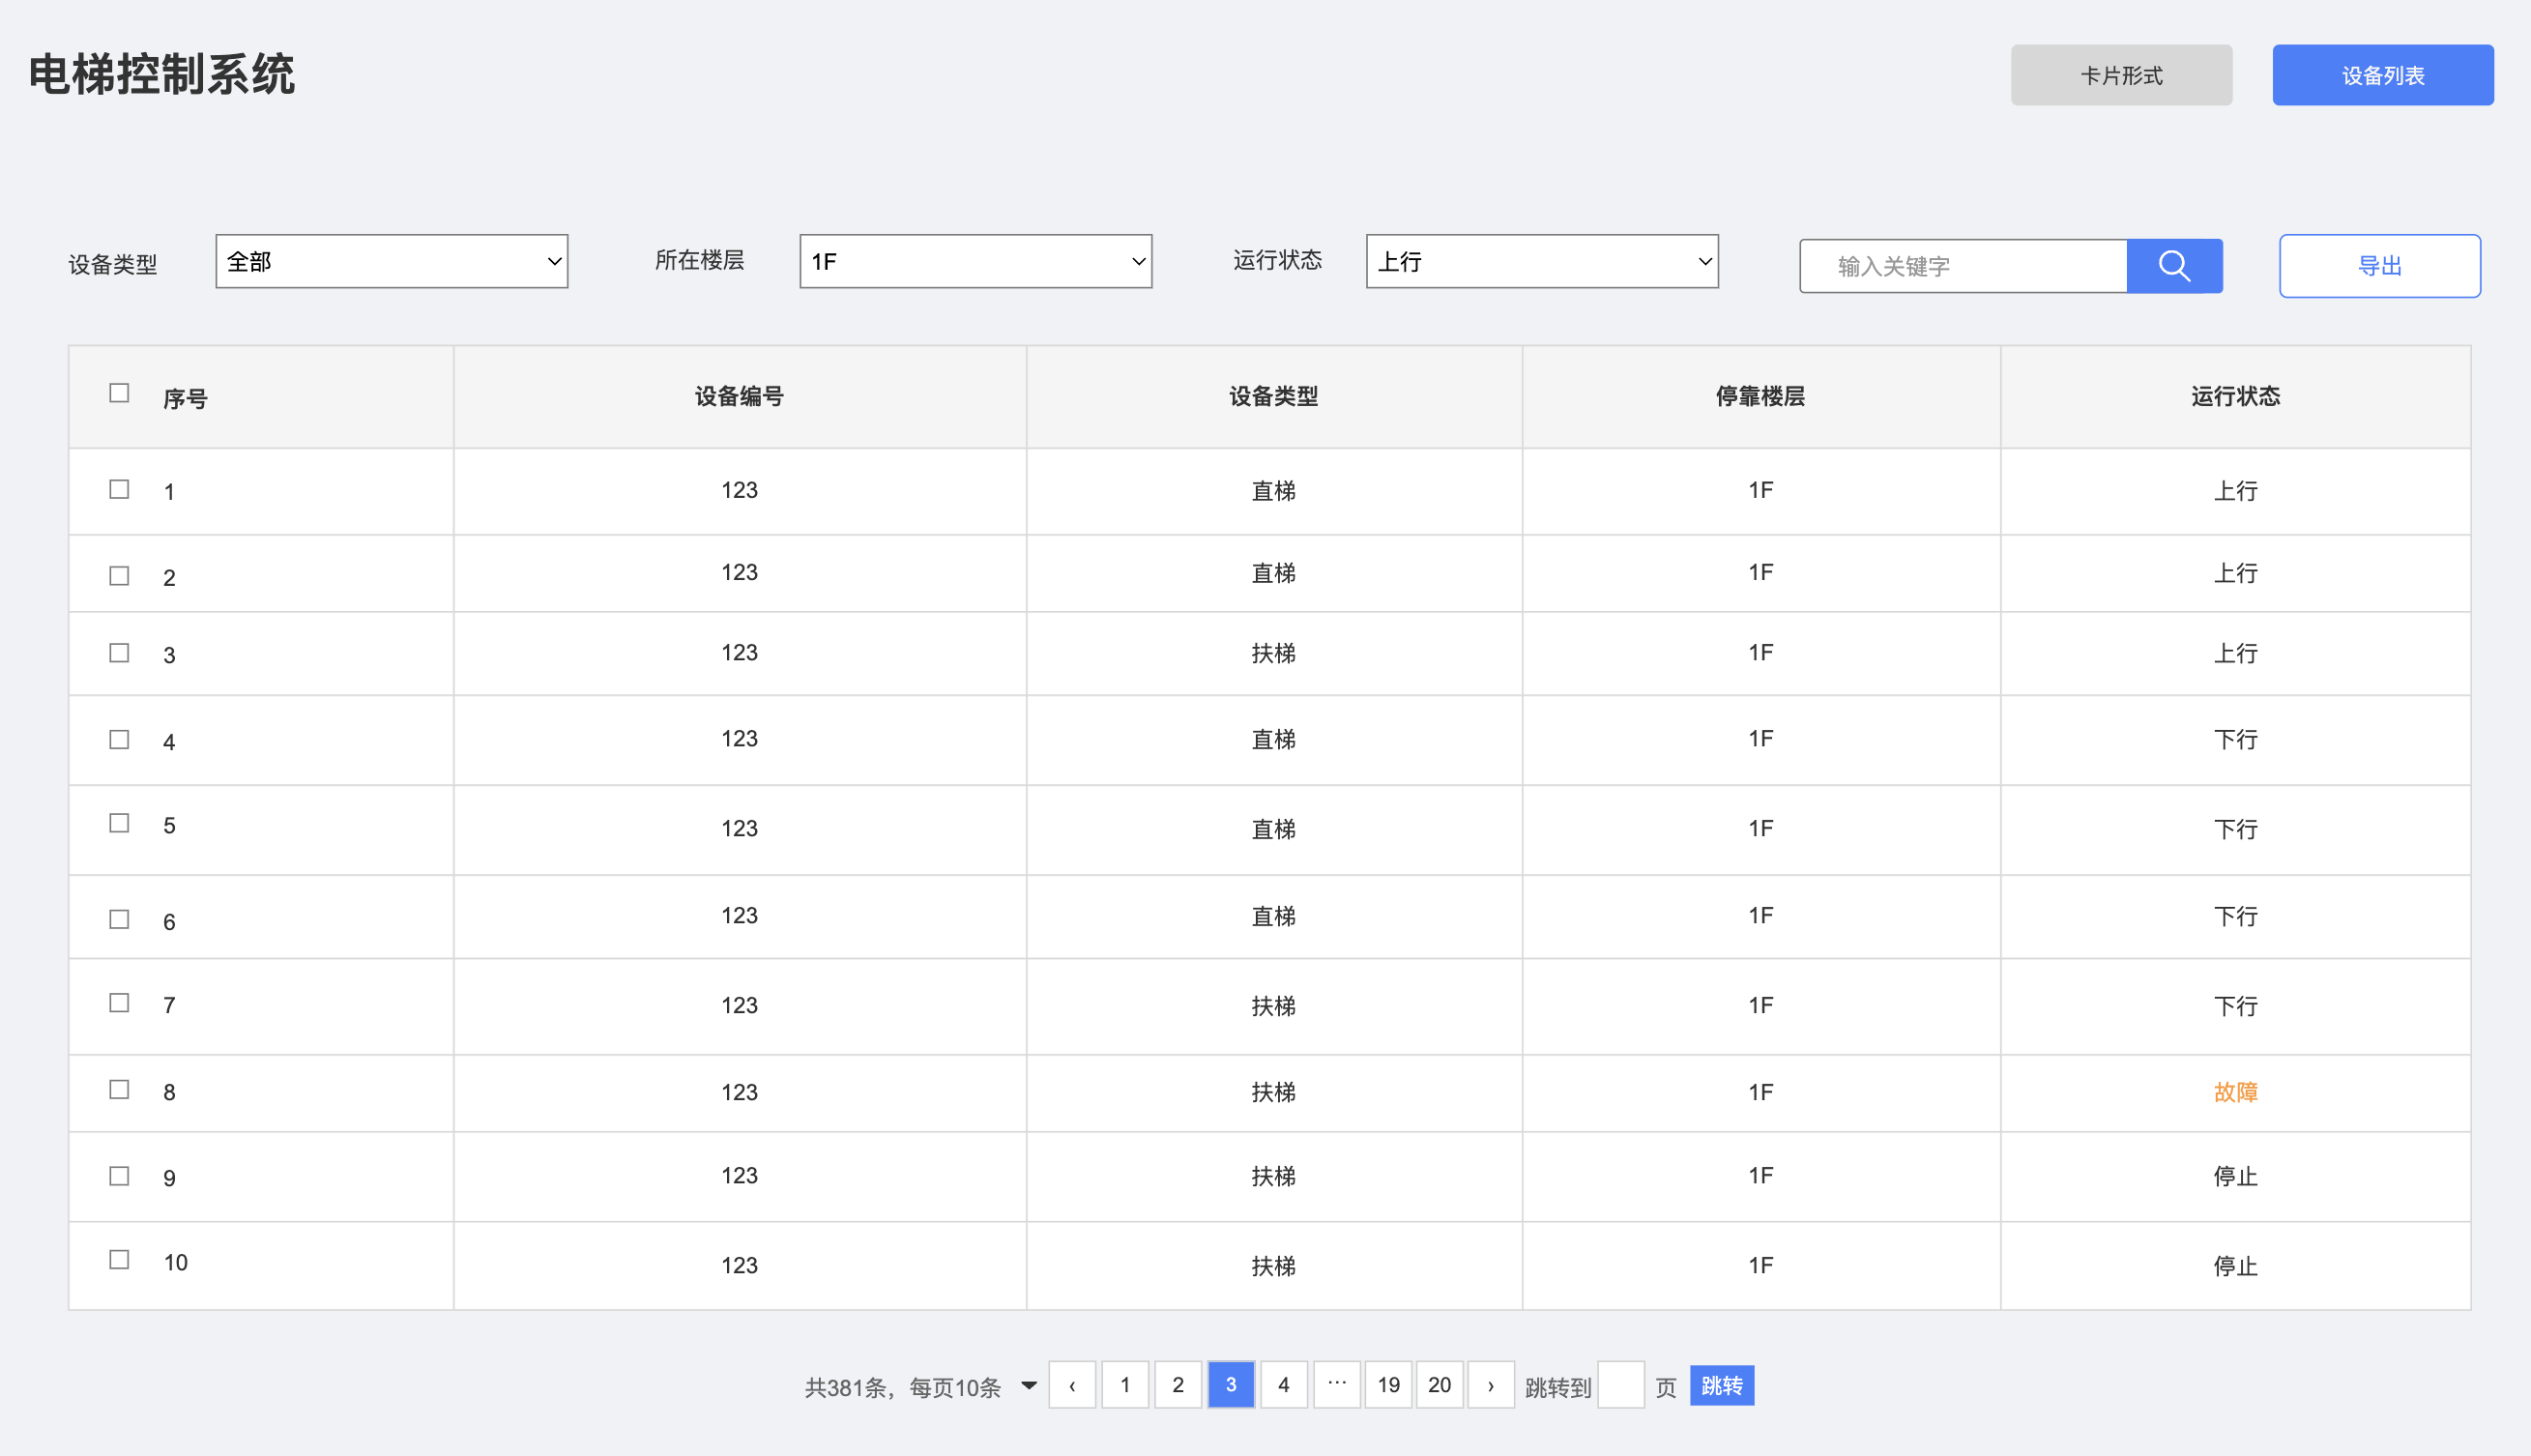Click the magnifier search icon button
The image size is (2531, 1456).
pyautogui.click(x=2174, y=266)
